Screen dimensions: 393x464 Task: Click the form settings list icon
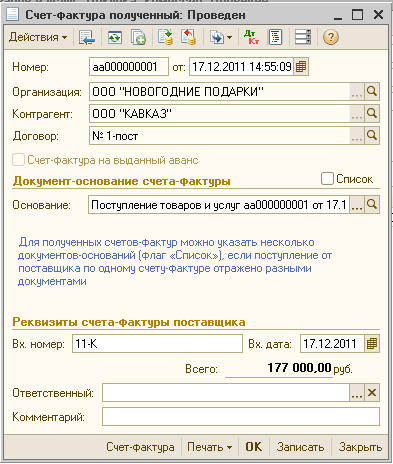pos(303,37)
